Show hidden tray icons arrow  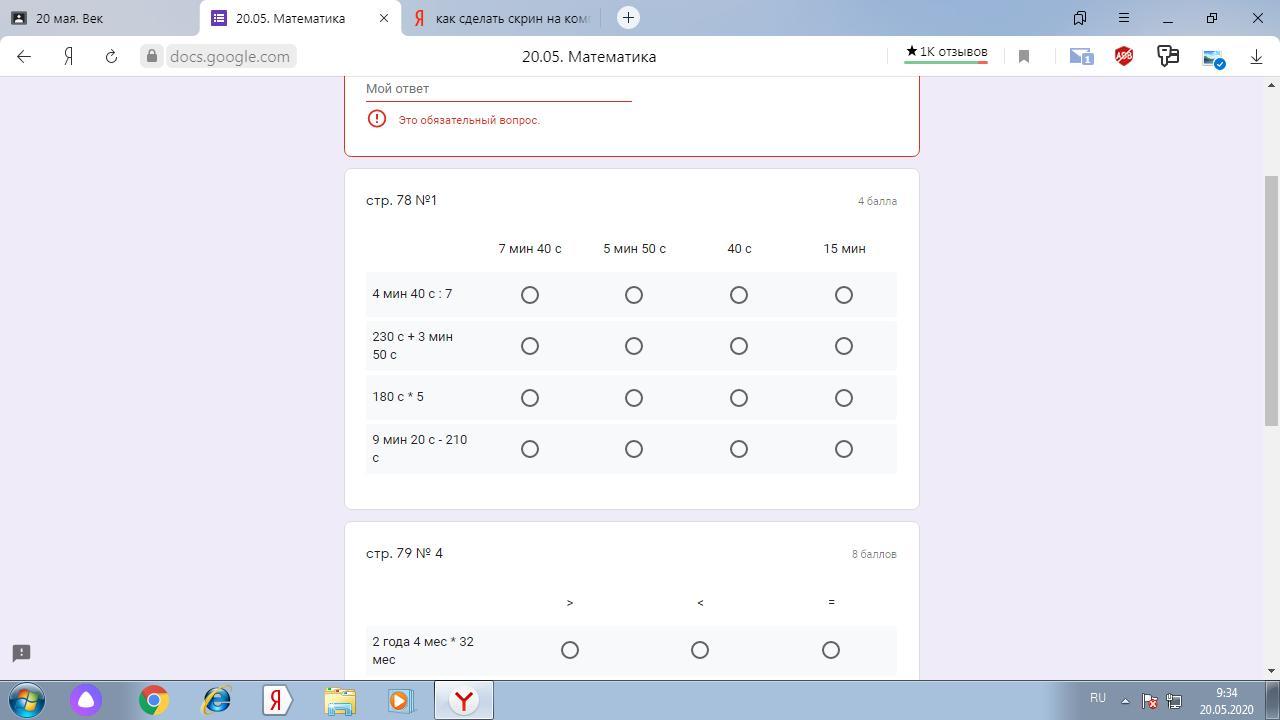click(1125, 701)
